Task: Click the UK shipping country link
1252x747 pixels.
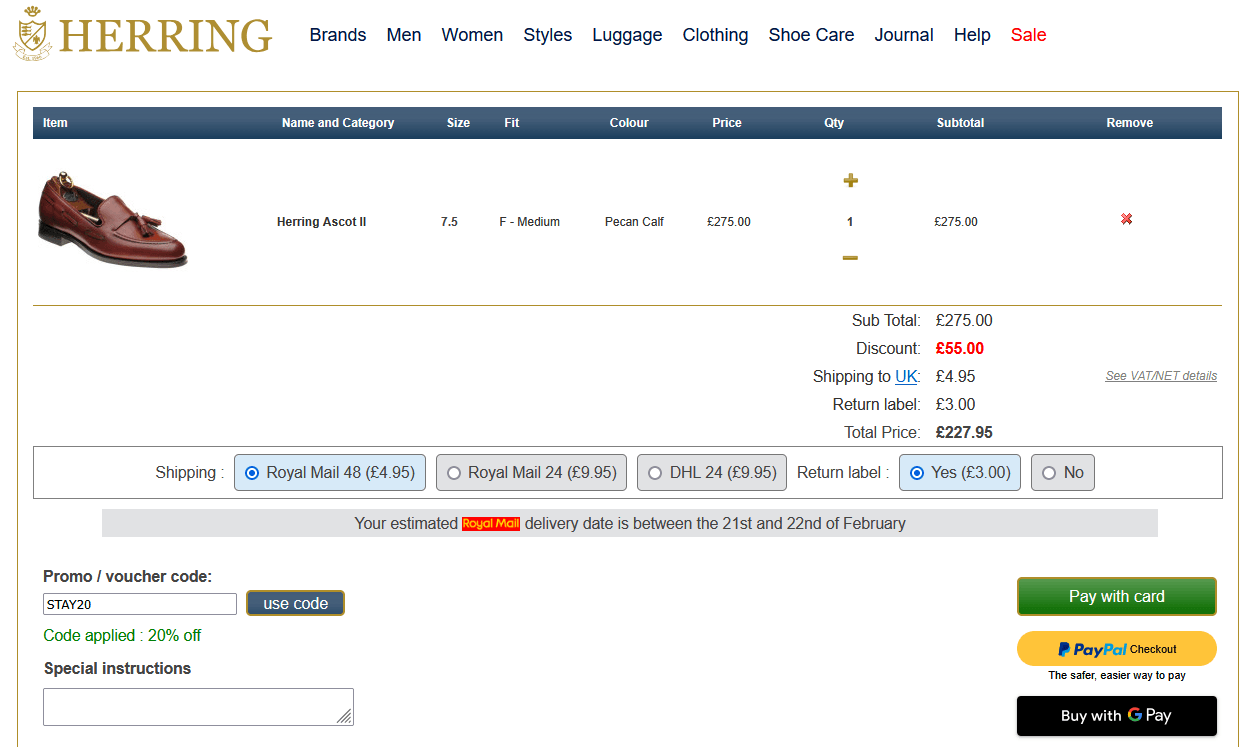Action: point(906,377)
